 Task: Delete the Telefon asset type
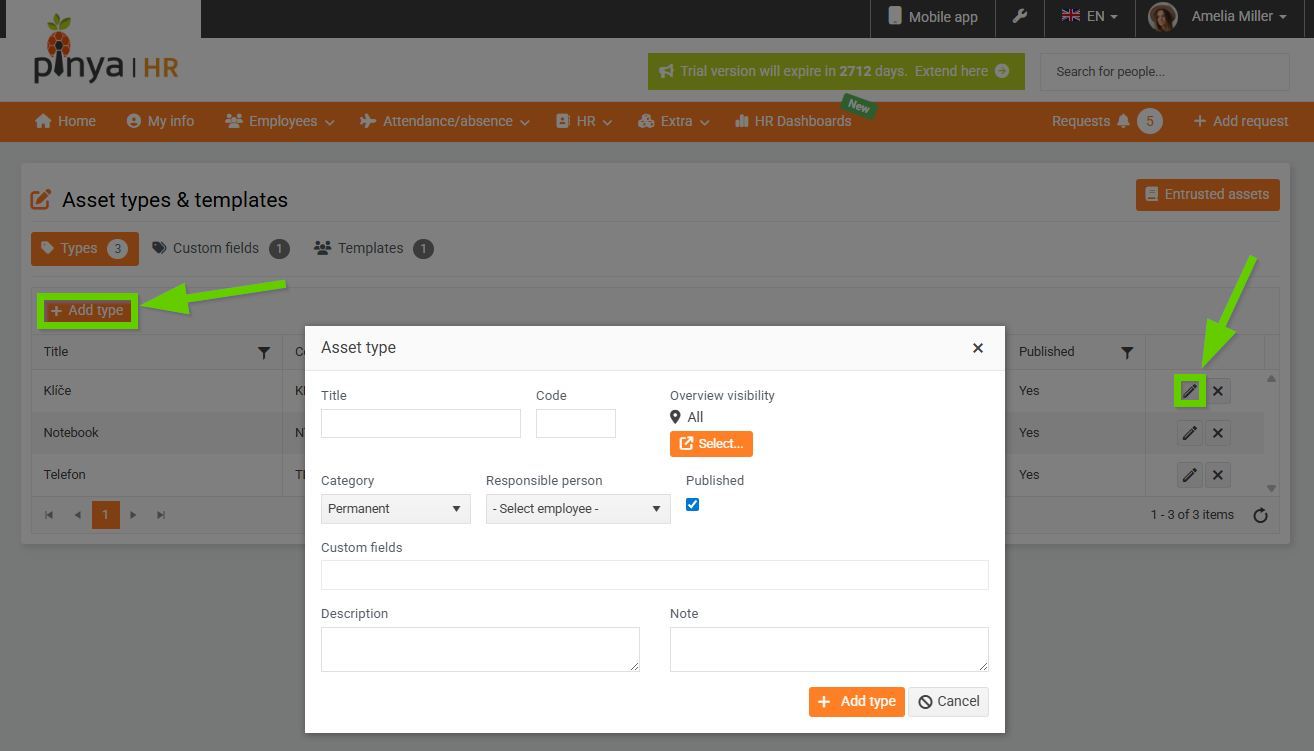pyautogui.click(x=1217, y=475)
